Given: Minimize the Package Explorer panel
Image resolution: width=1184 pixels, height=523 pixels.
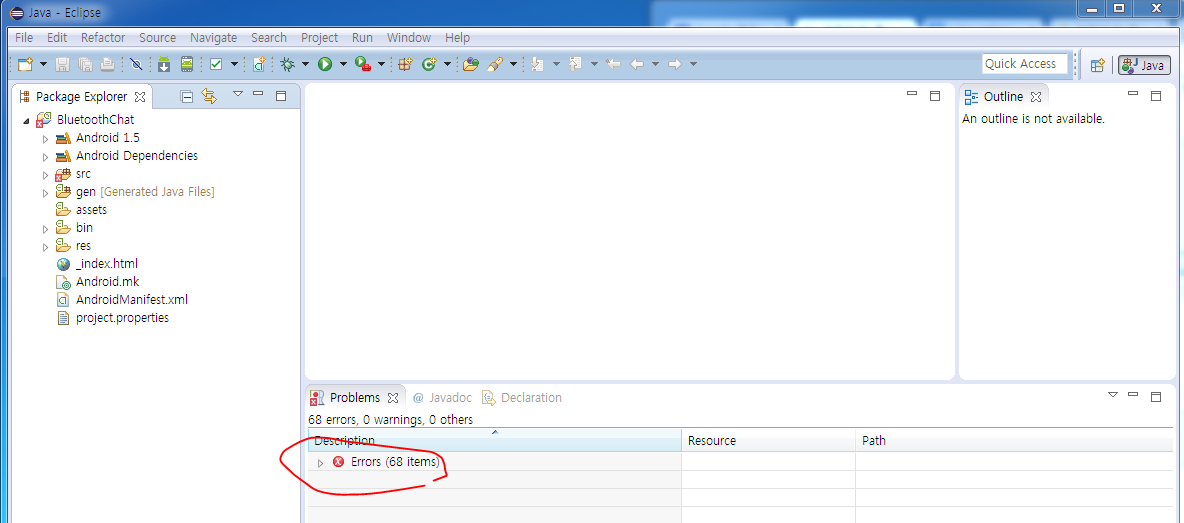Looking at the screenshot, I should pos(258,94).
